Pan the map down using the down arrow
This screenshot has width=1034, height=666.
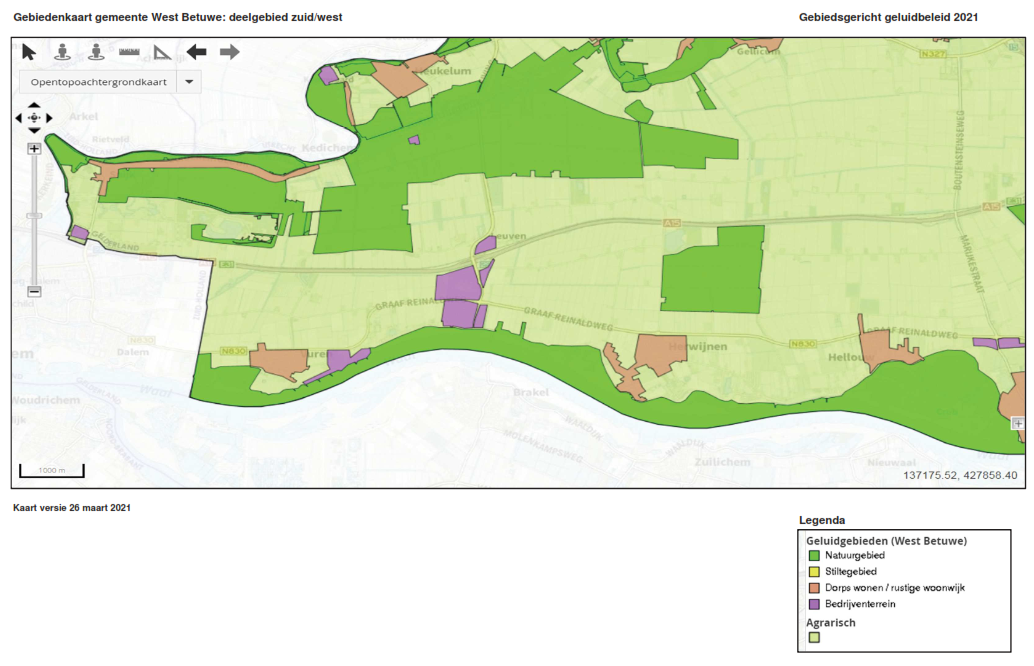click(34, 130)
